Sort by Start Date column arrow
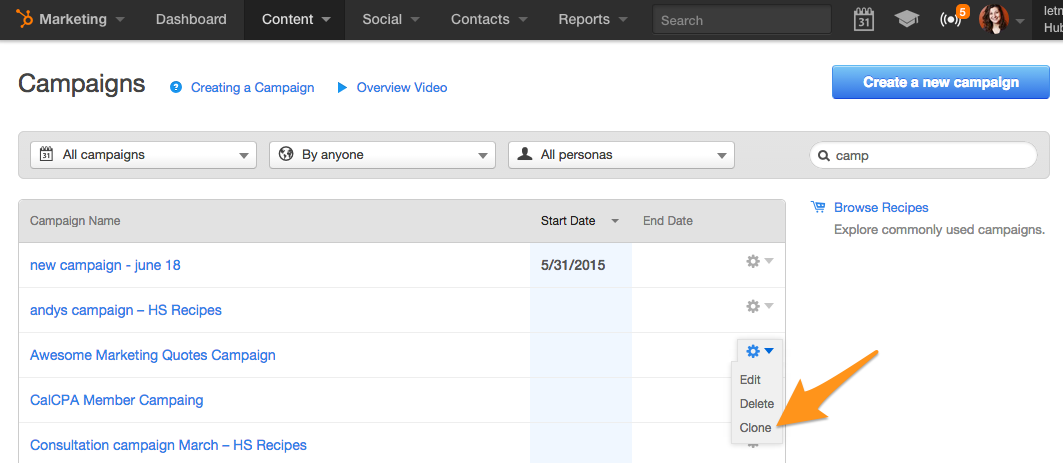Viewport: 1063px width, 463px height. pos(615,221)
